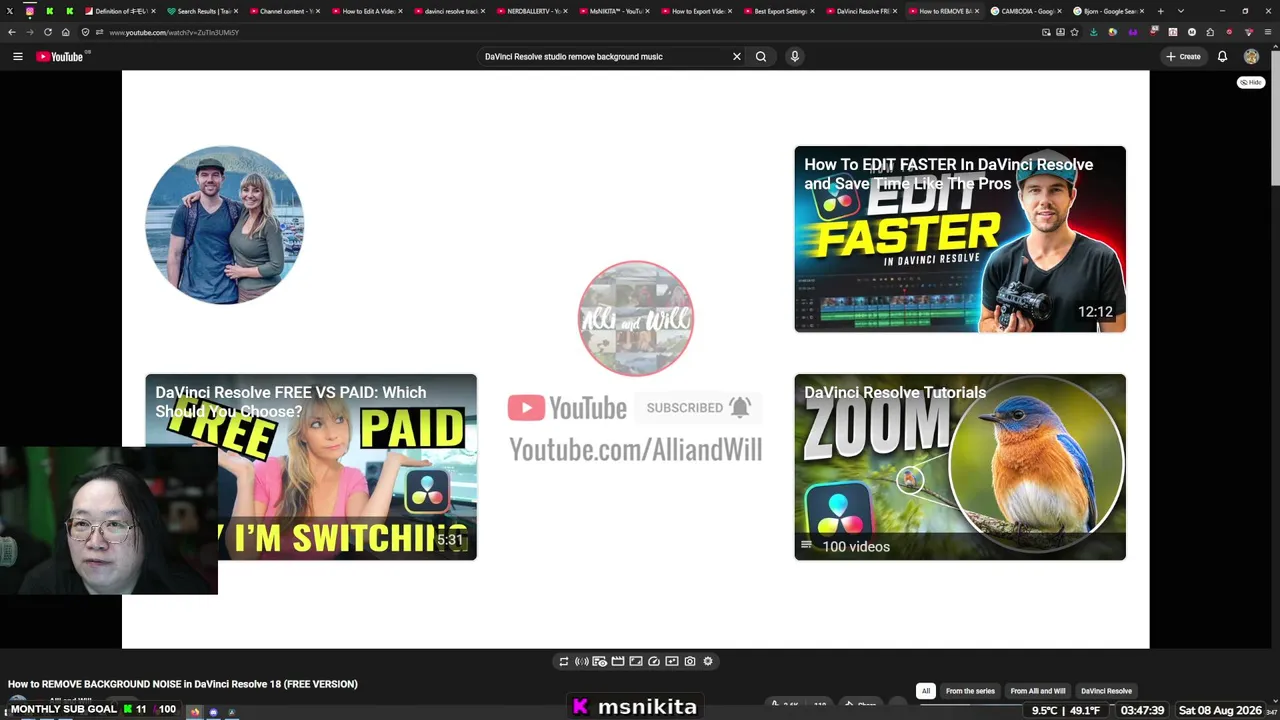Take a screenshot with the camera icon
Viewport: 1280px width, 720px height.
tap(690, 661)
